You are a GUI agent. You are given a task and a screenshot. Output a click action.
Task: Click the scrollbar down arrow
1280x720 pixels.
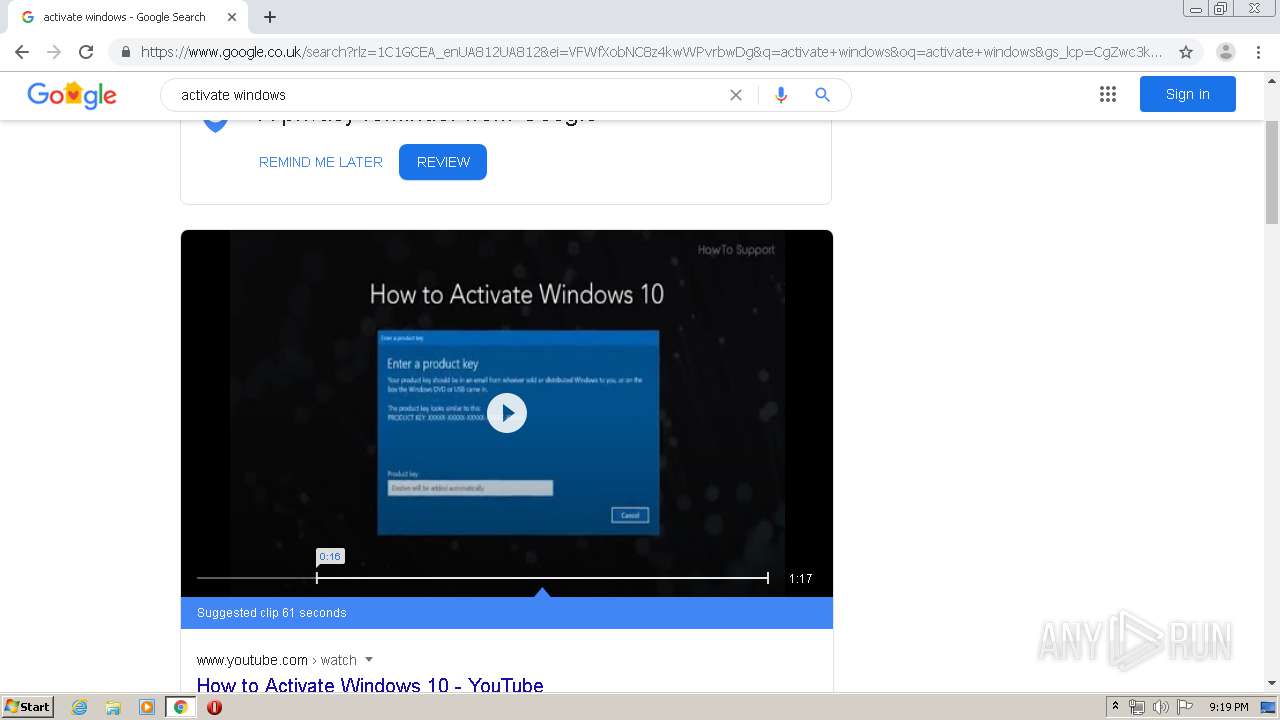coord(1272,683)
